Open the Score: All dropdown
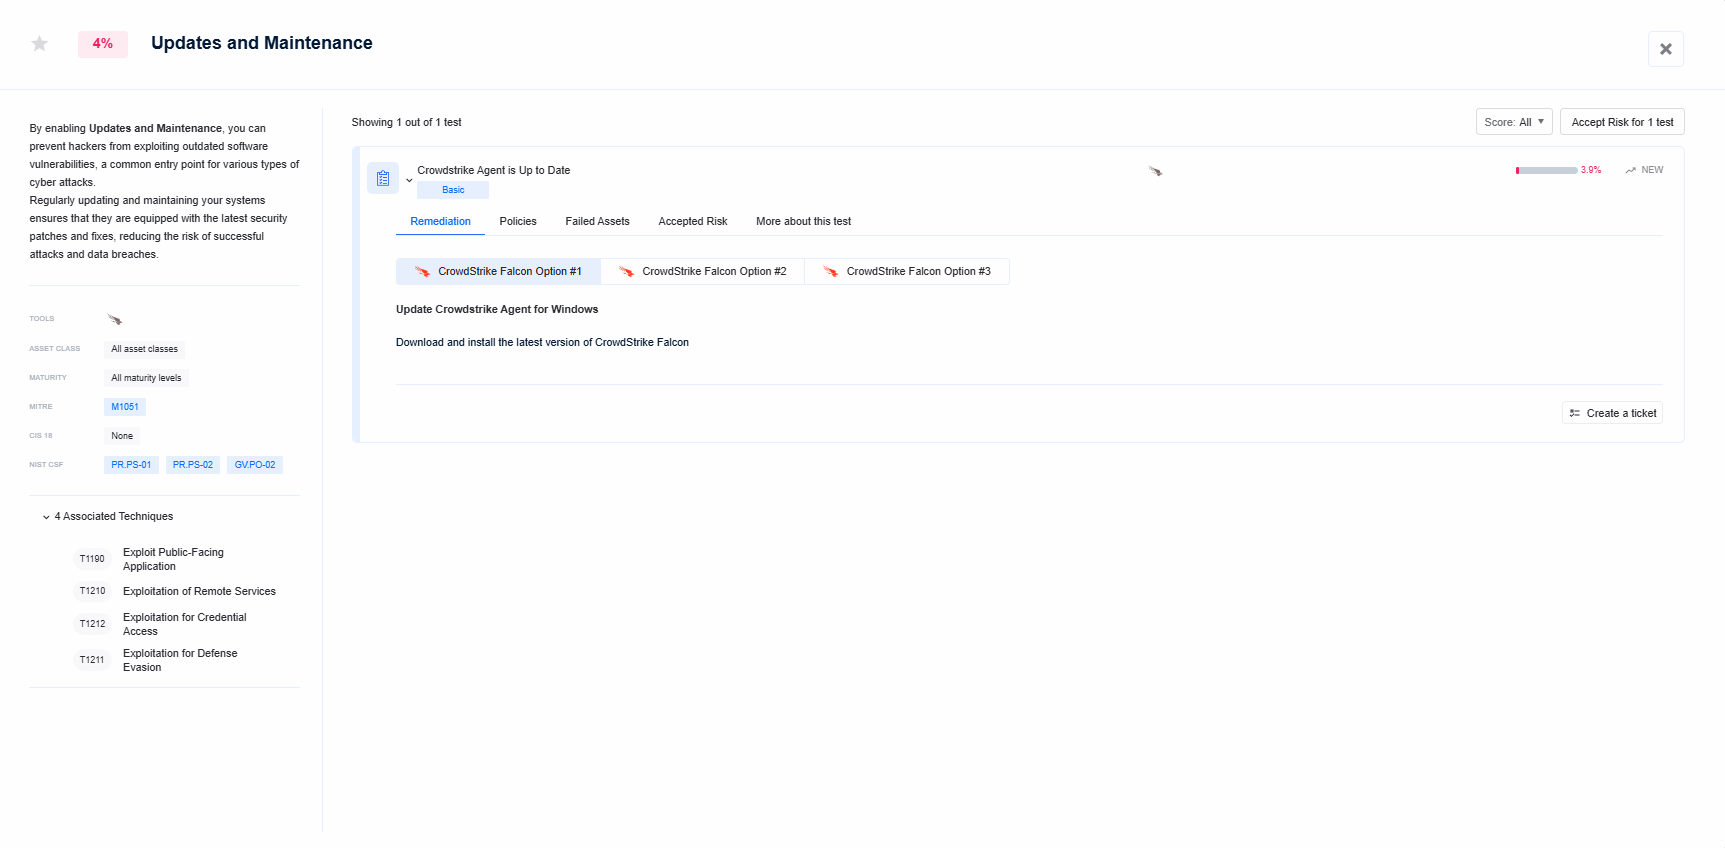The width and height of the screenshot is (1725, 848). click(x=1514, y=122)
